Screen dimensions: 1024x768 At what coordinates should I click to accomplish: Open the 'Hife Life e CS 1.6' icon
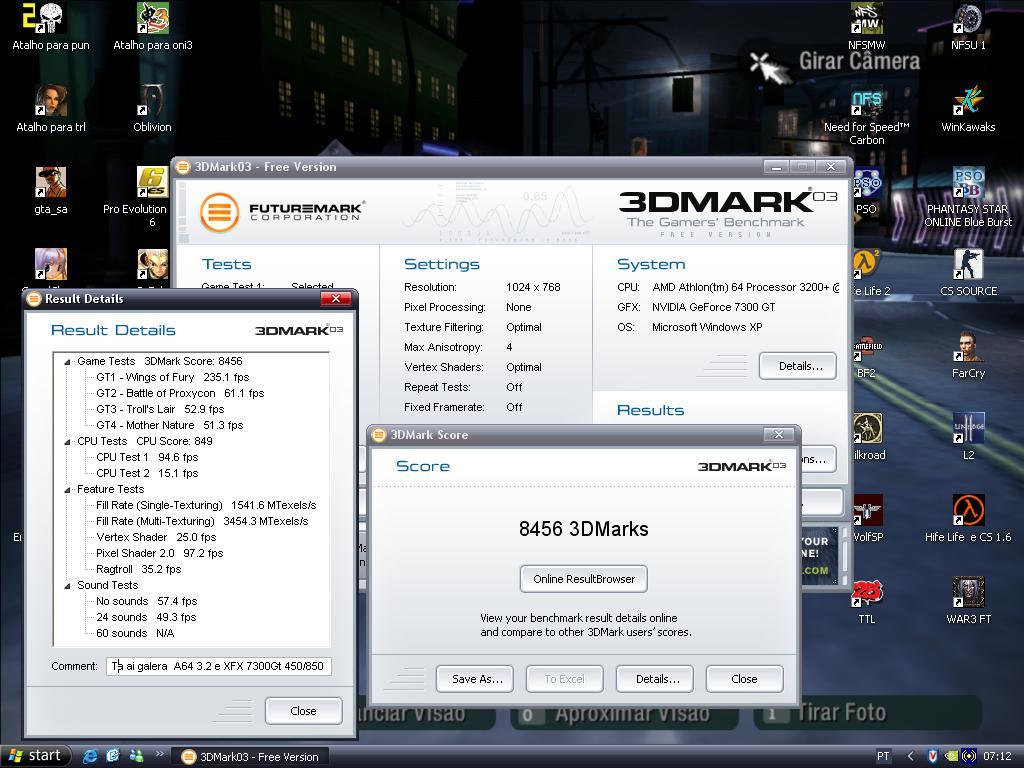click(x=968, y=519)
